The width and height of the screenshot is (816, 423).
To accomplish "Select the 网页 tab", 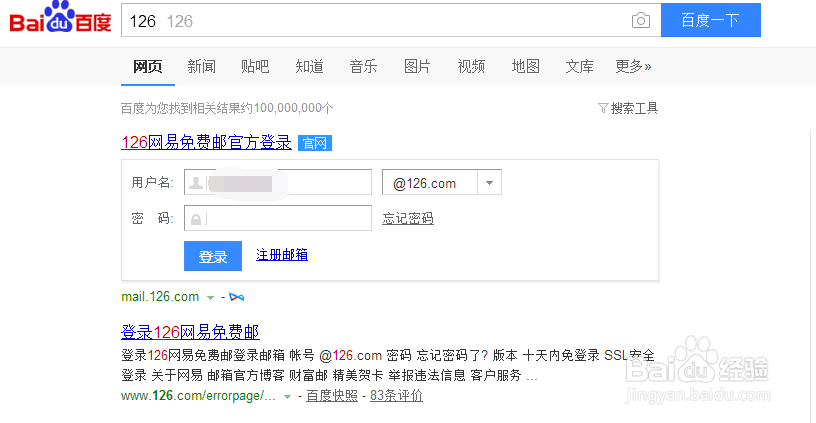I will (x=148, y=66).
